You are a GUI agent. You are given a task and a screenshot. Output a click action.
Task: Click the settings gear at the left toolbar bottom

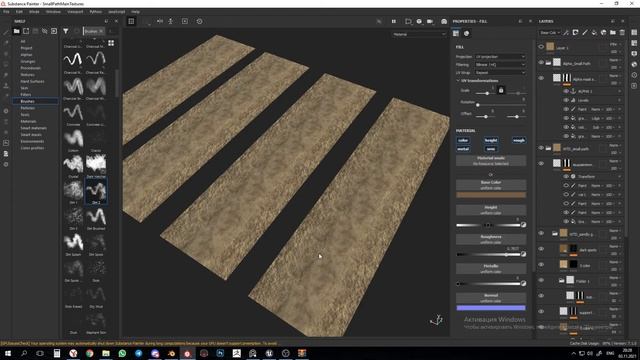coord(6,164)
